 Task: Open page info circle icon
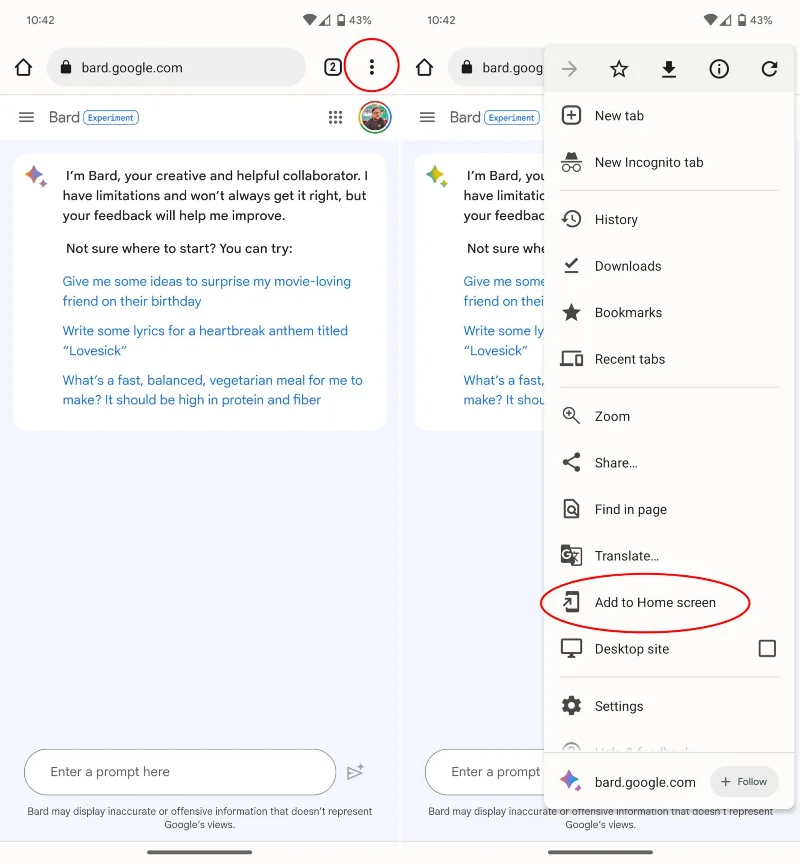(718, 69)
